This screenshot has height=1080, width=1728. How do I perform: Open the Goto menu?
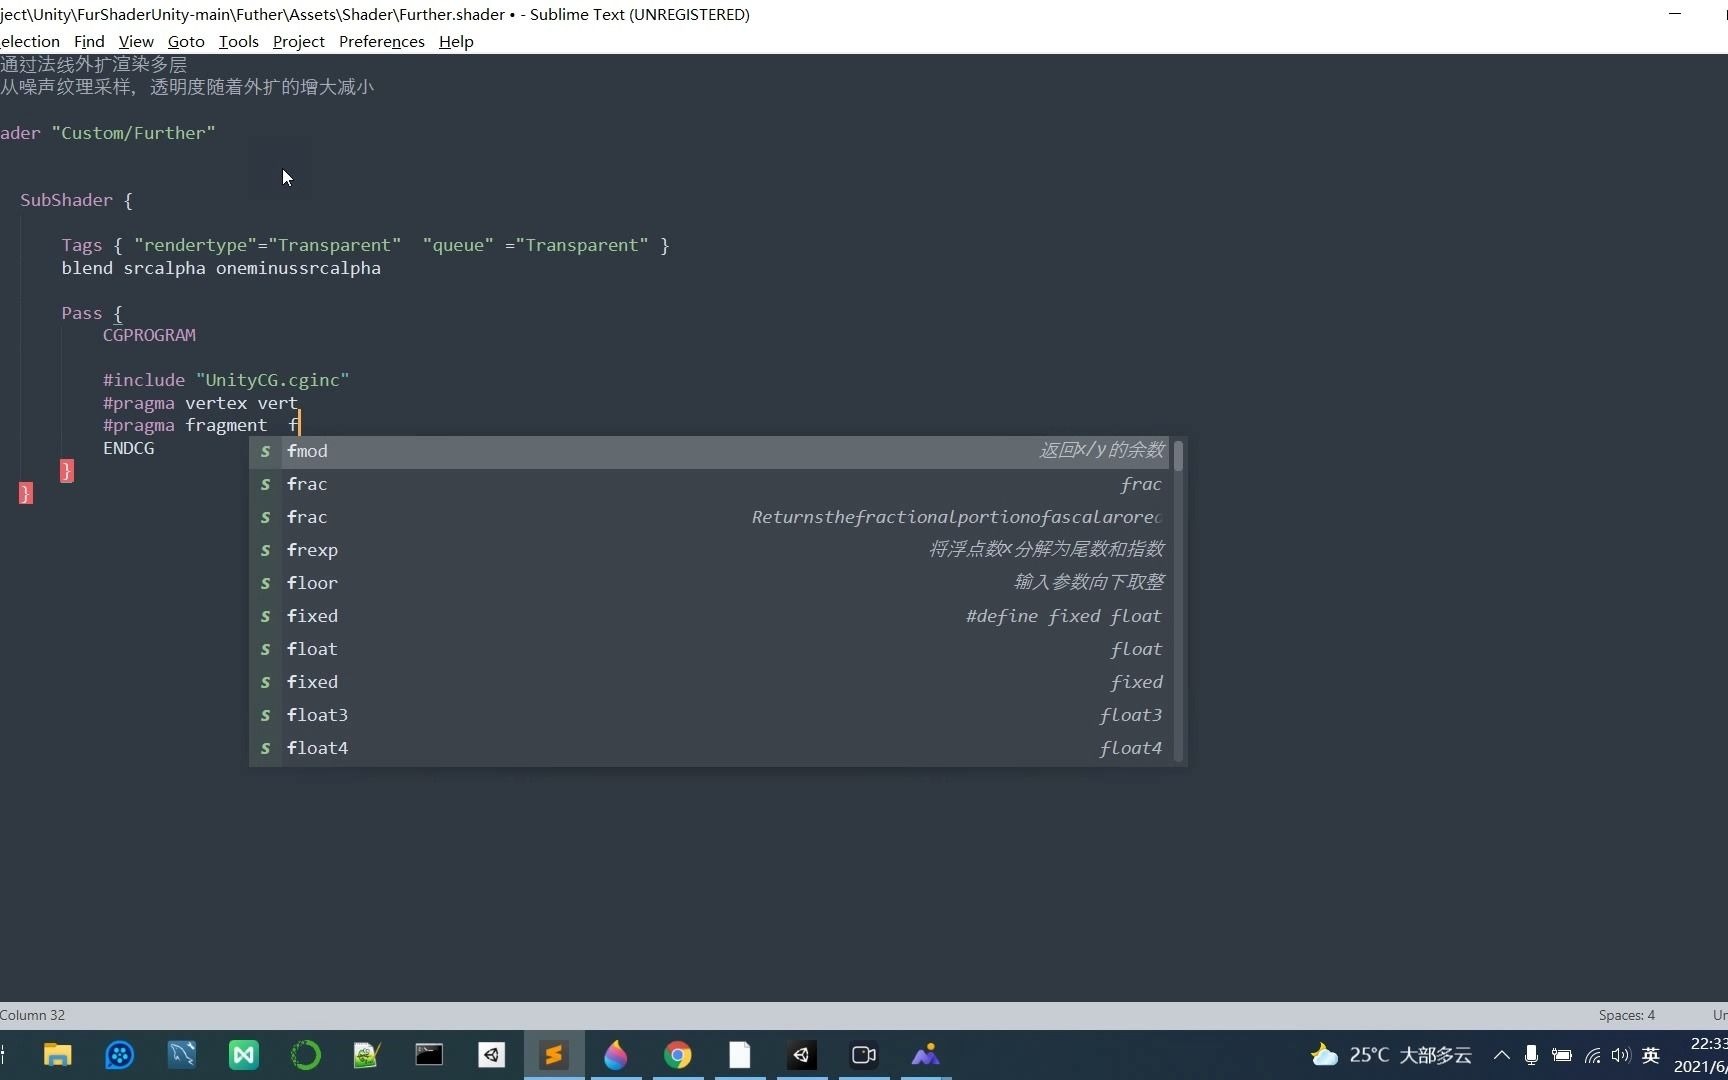coord(186,41)
